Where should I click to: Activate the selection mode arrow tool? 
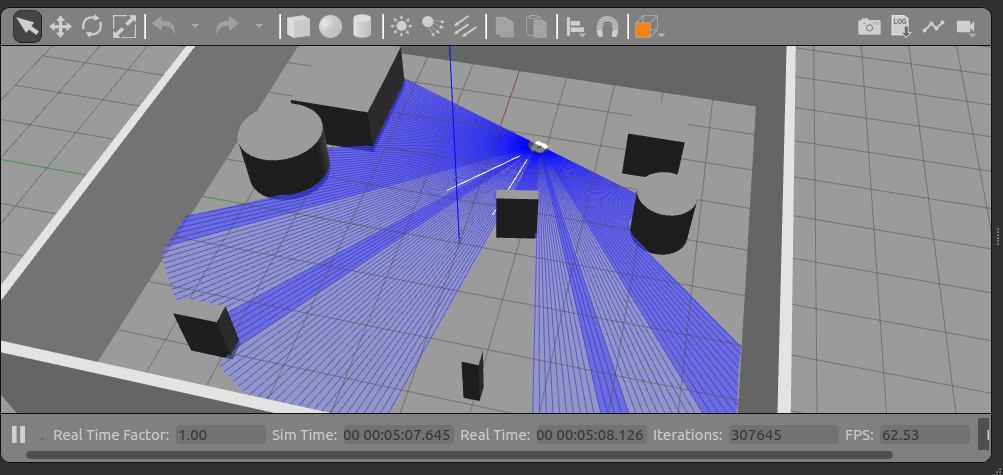27,27
